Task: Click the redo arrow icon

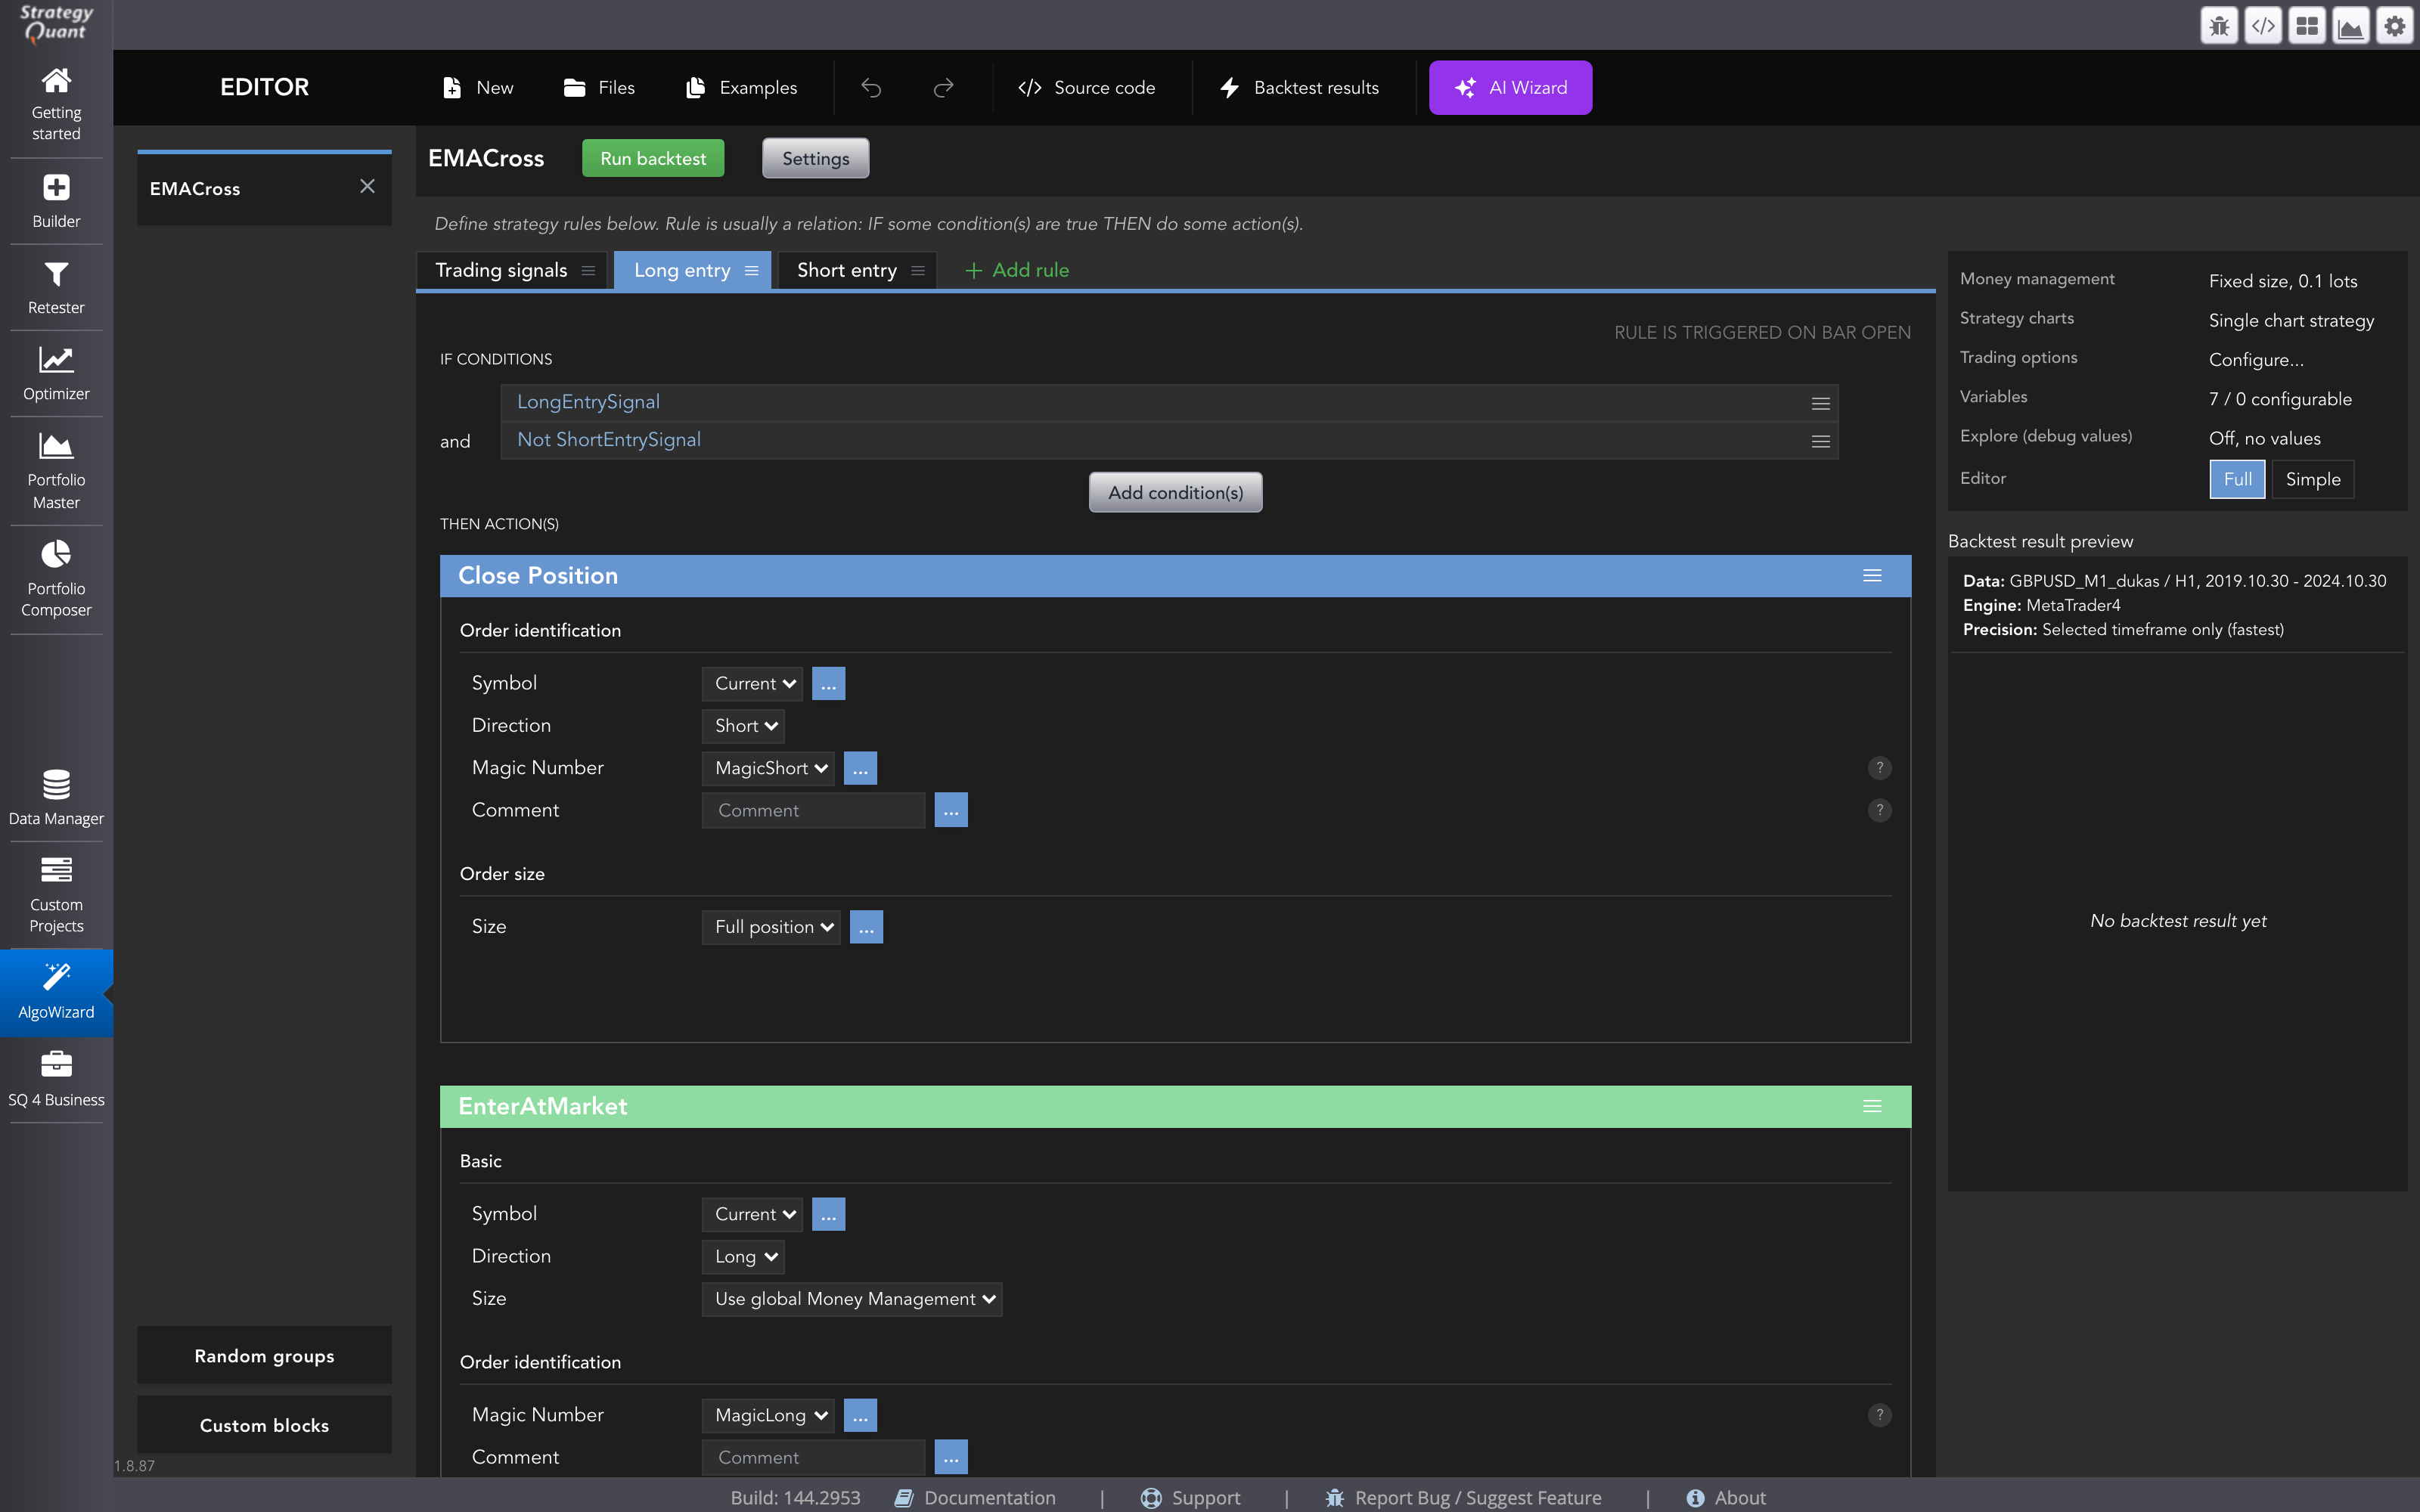Action: [x=943, y=88]
